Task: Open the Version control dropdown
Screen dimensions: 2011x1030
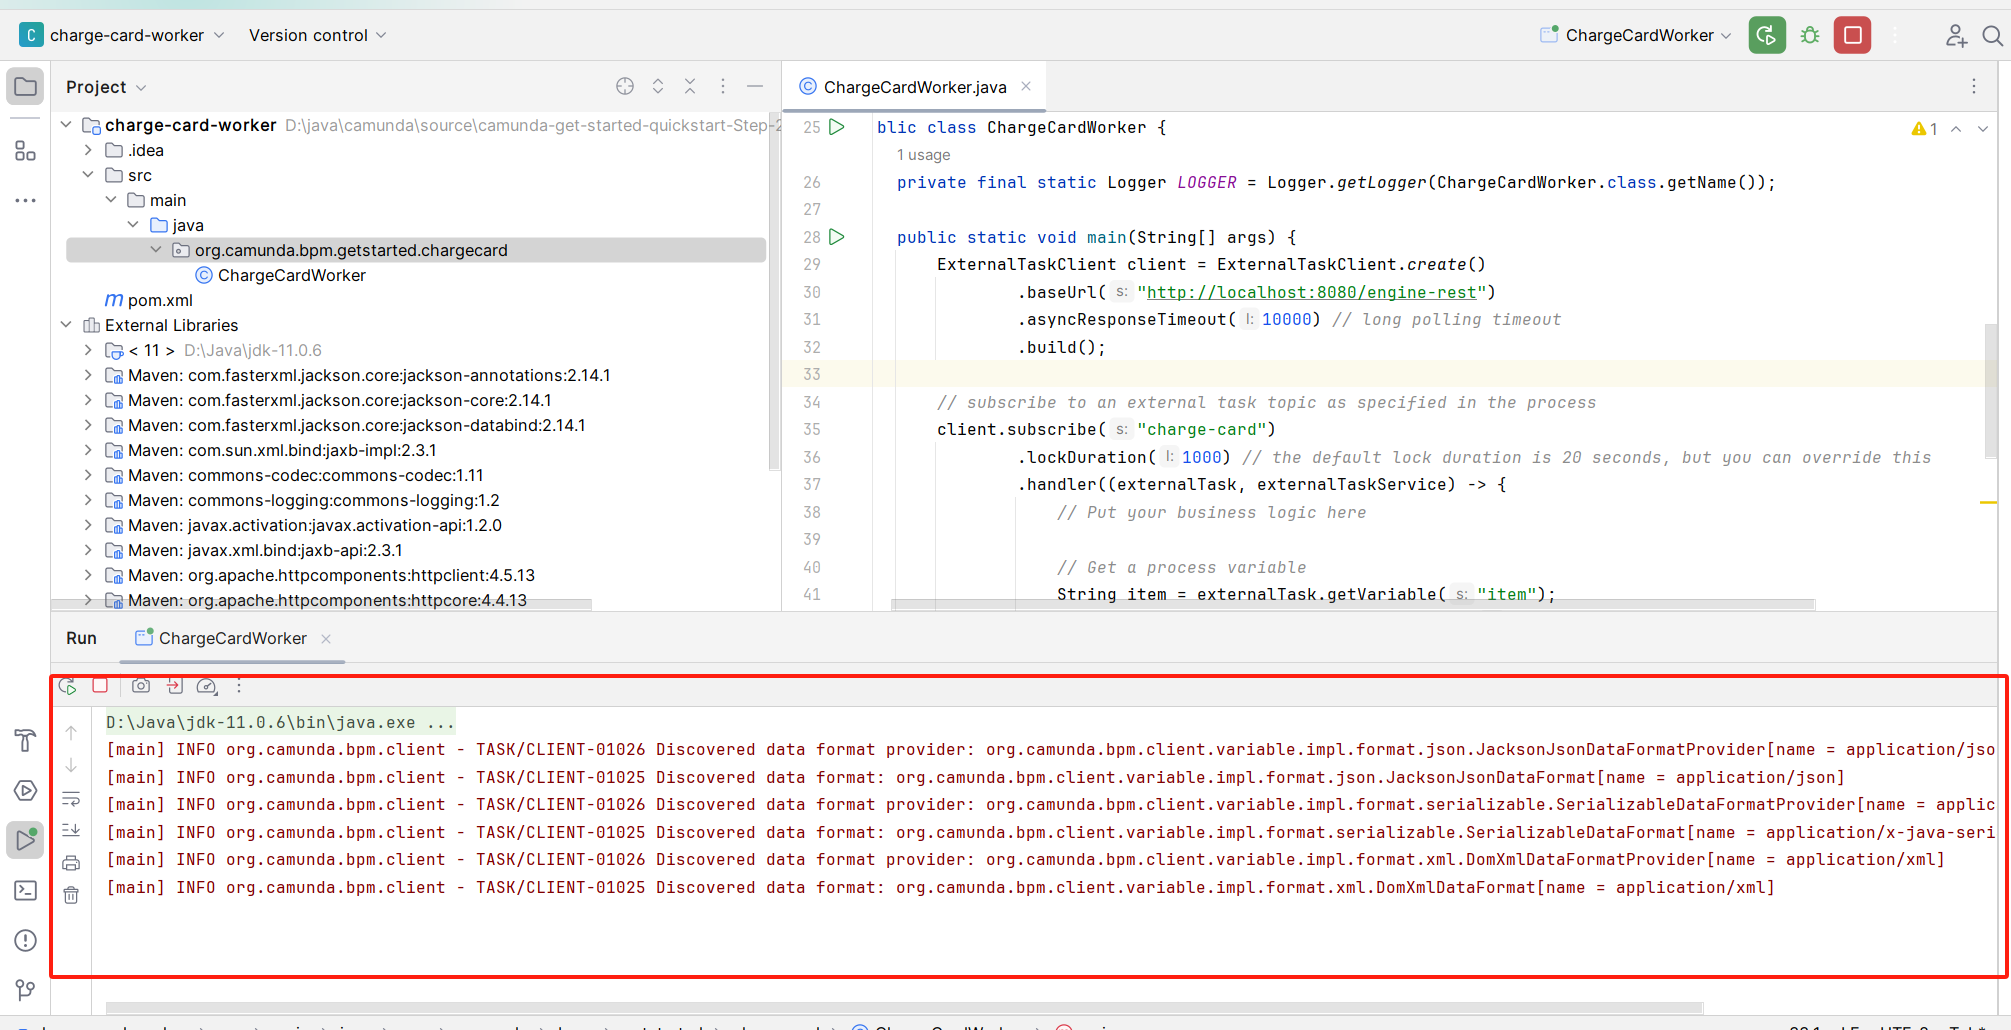Action: 317,35
